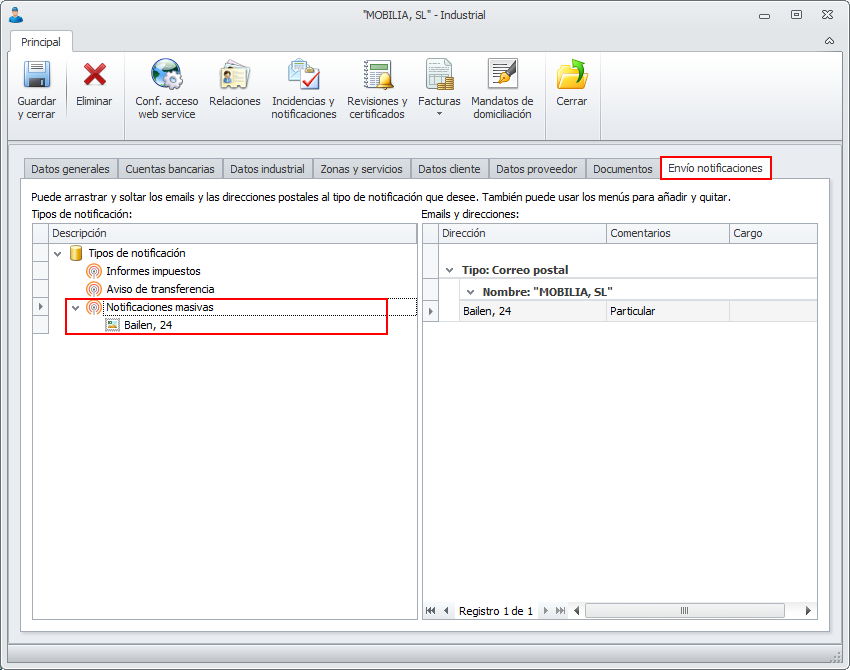Click the Notificaciones masivas signal icon
Screen dimensions: 850x670
point(94,307)
